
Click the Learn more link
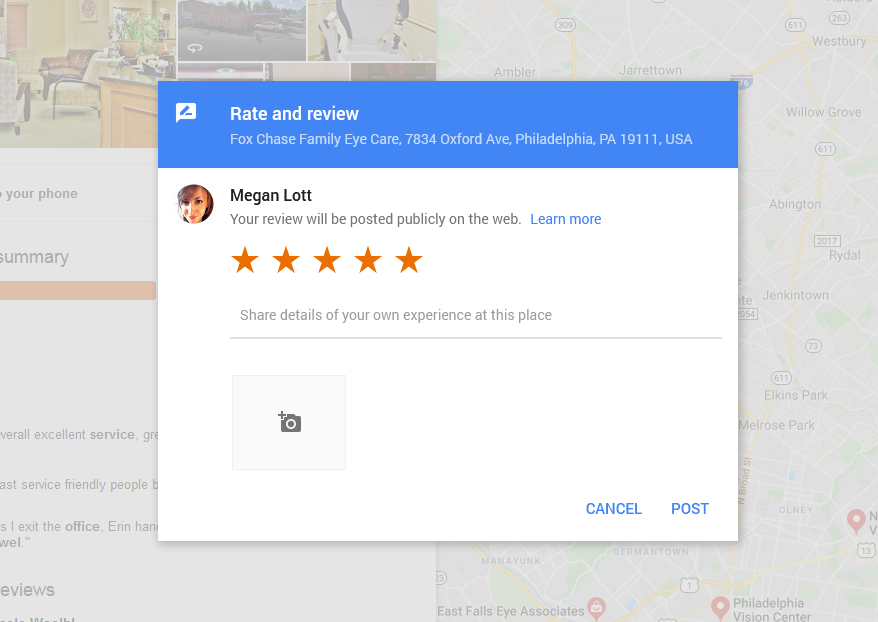click(566, 219)
